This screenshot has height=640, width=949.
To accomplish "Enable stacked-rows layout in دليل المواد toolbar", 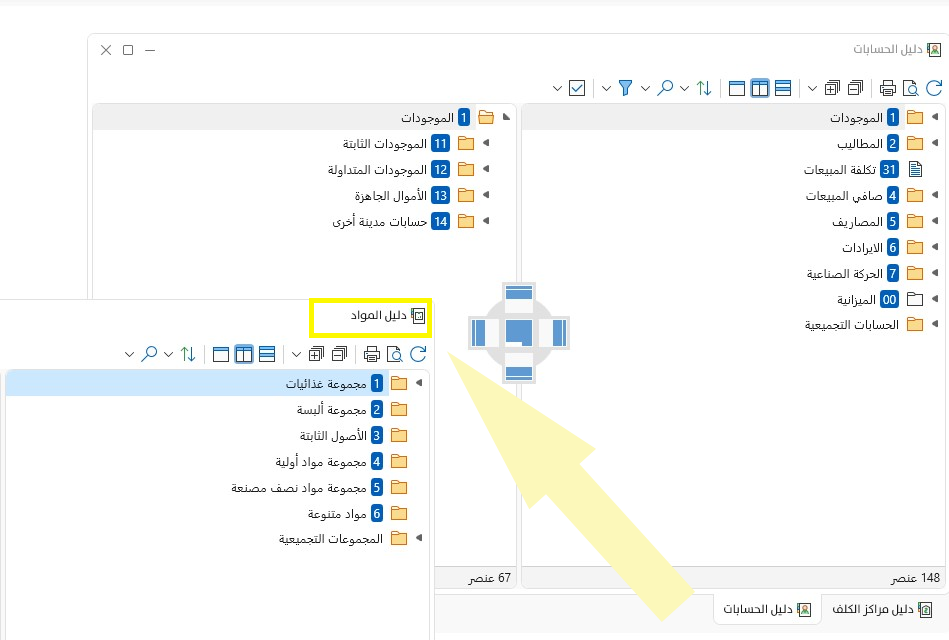I will pos(267,354).
